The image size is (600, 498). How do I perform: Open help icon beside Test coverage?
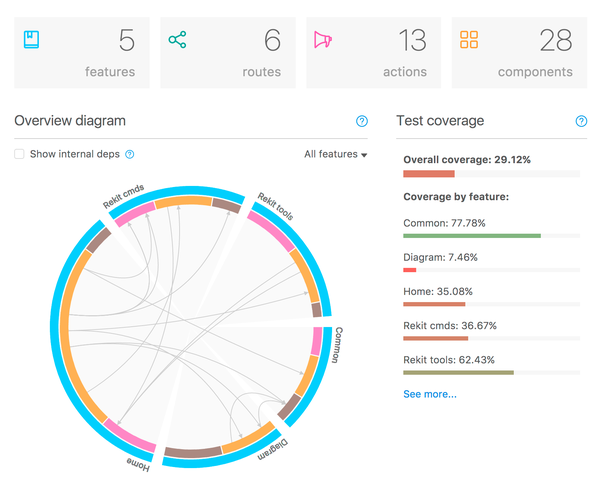(581, 121)
